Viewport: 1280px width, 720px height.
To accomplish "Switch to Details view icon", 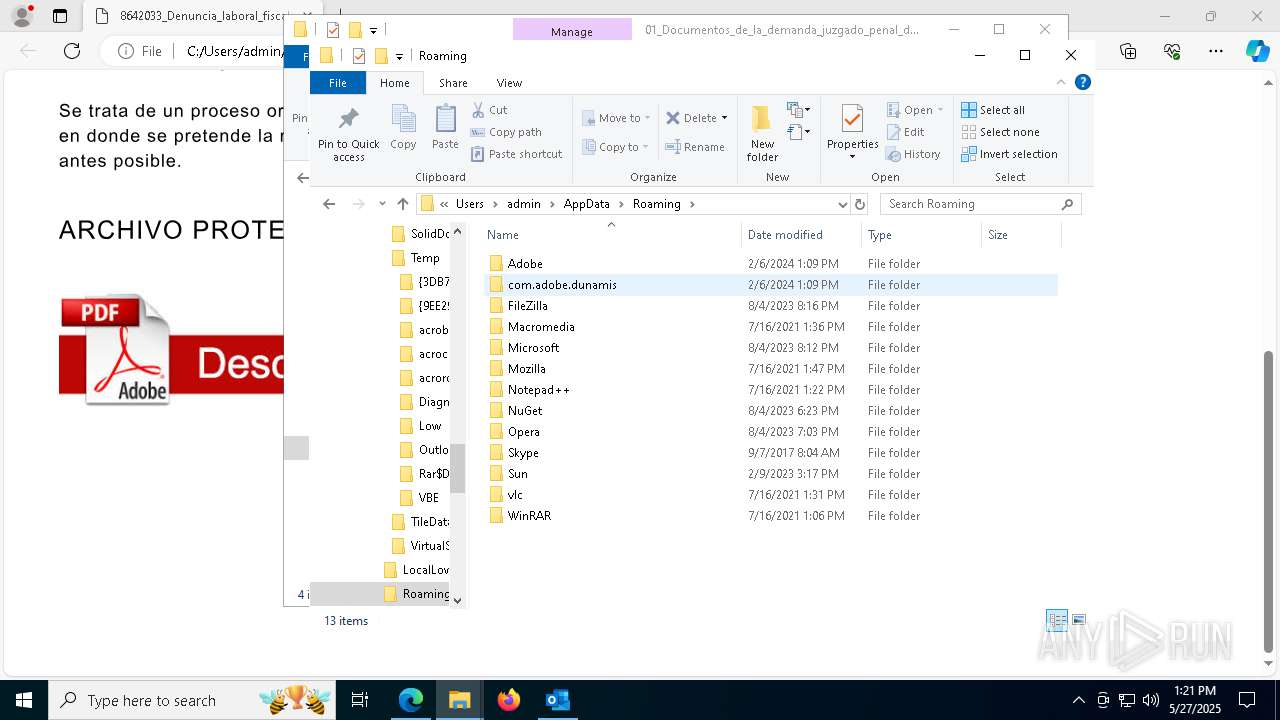I will coord(1057,621).
